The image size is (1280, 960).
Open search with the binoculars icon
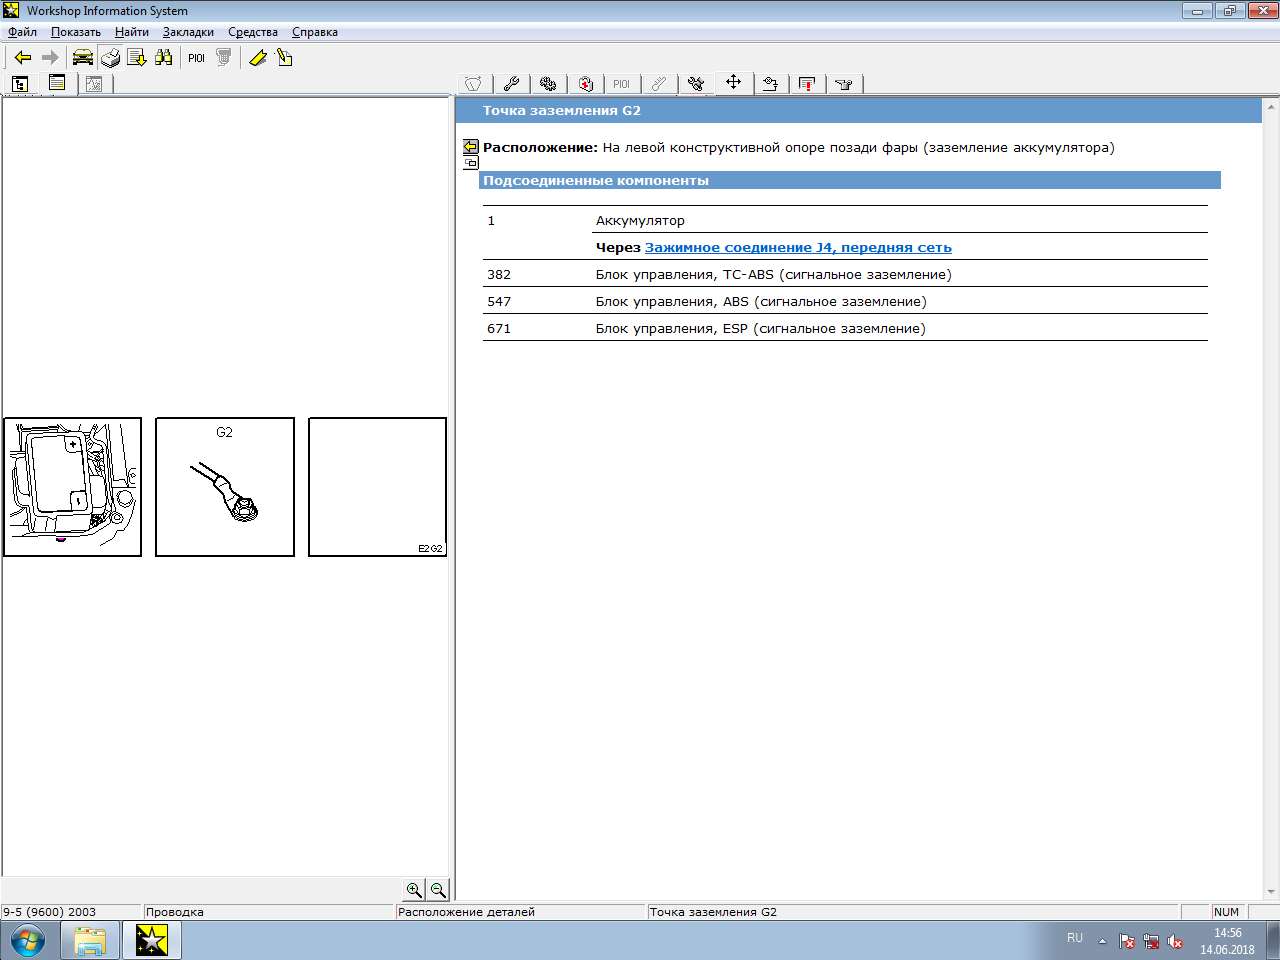point(164,58)
